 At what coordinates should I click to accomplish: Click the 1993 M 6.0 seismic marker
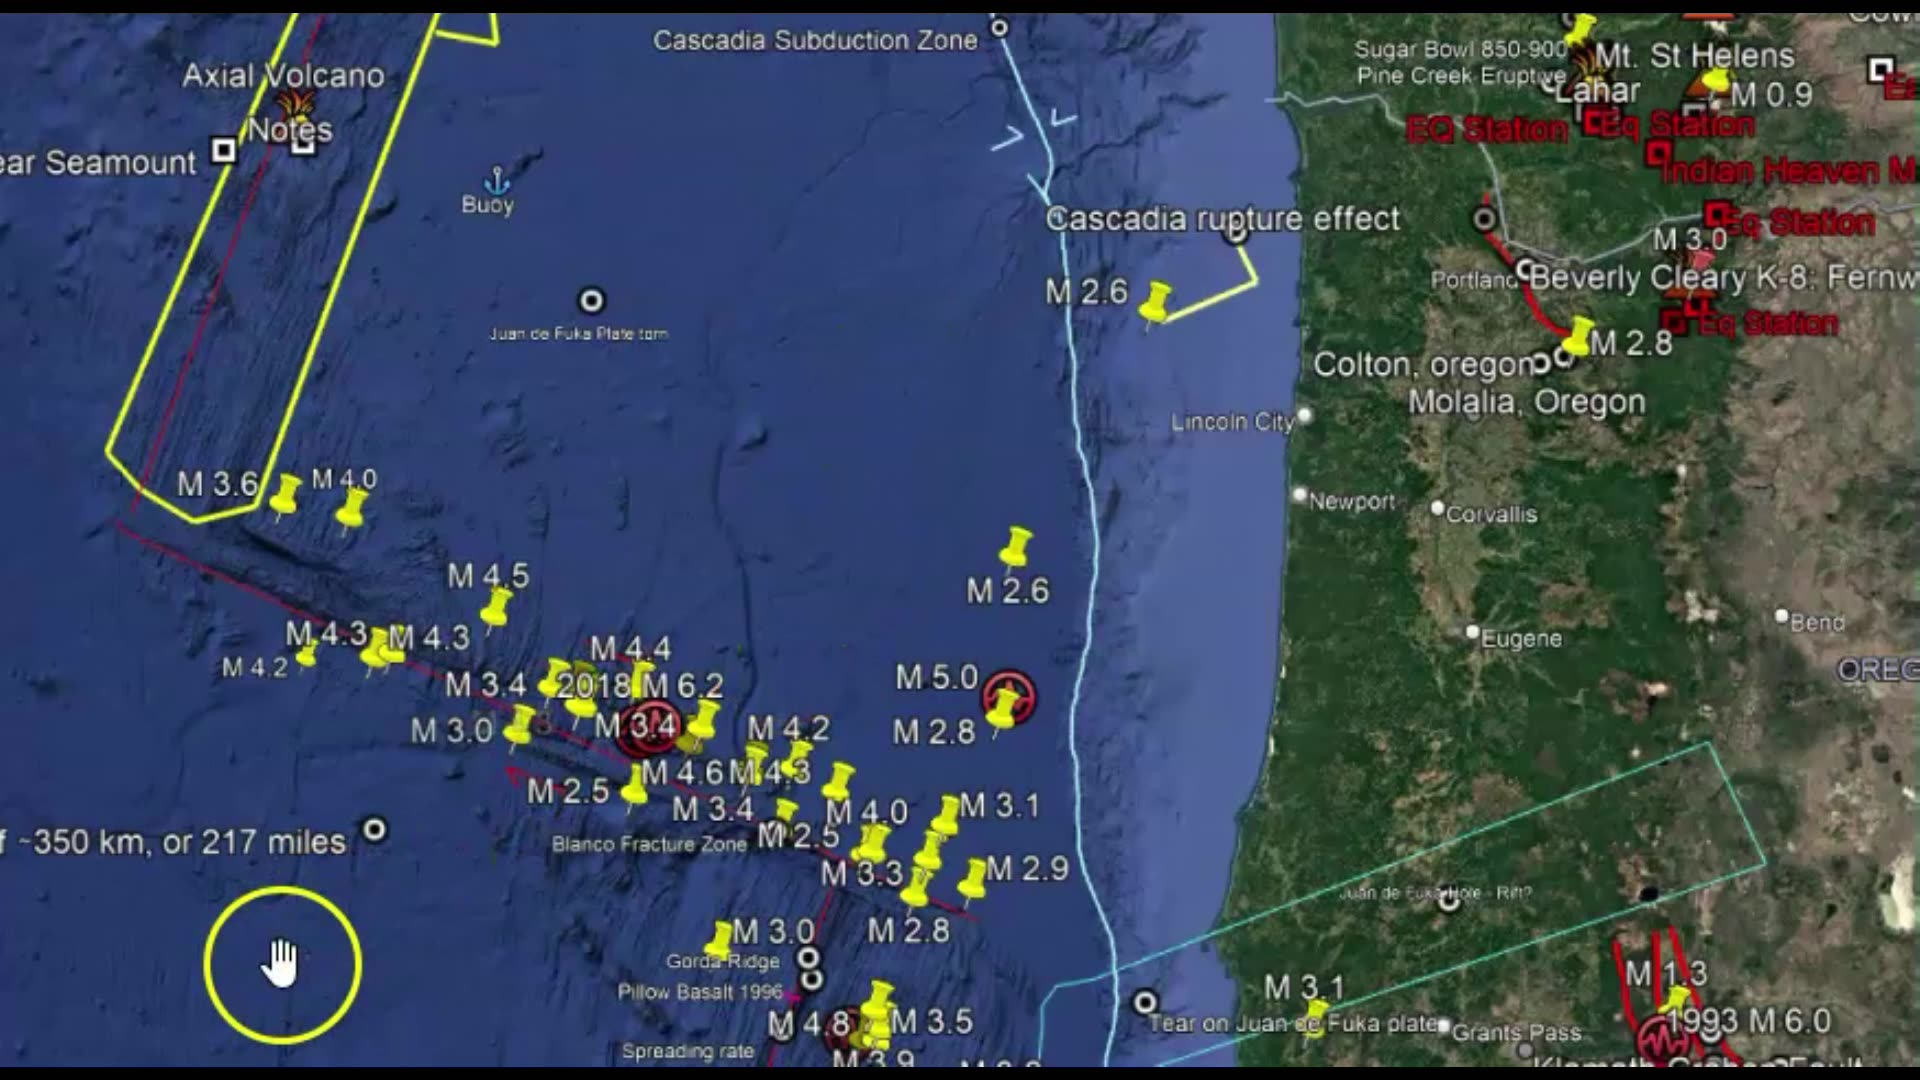point(1662,1038)
